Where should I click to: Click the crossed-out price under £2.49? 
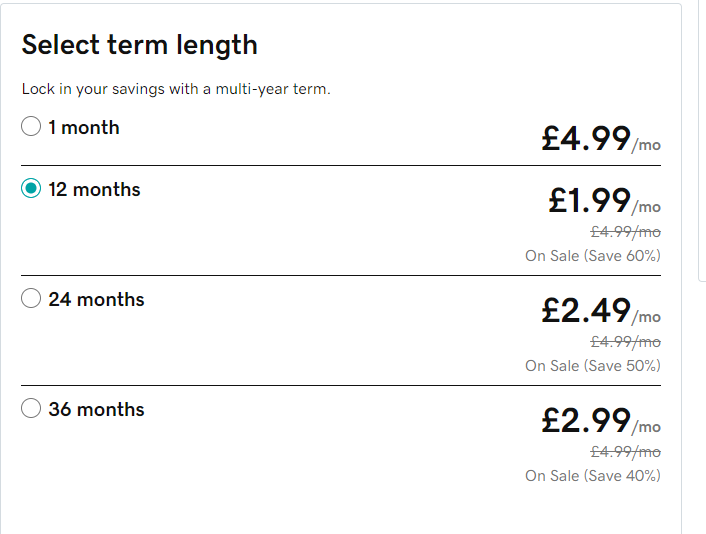coord(625,342)
